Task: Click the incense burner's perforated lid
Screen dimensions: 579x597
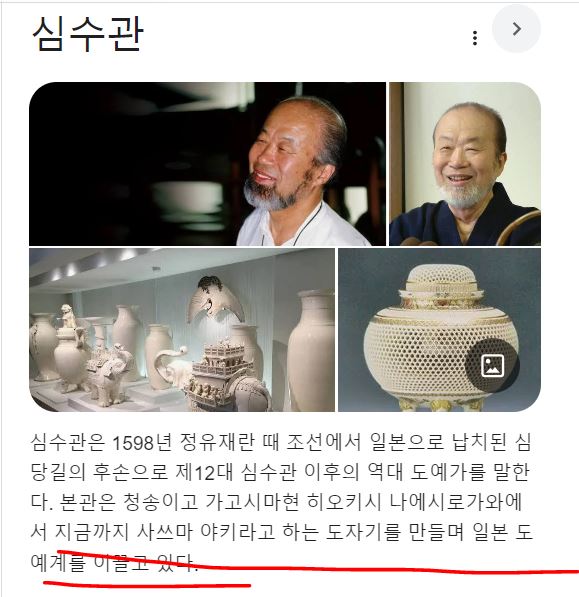Action: click(442, 280)
